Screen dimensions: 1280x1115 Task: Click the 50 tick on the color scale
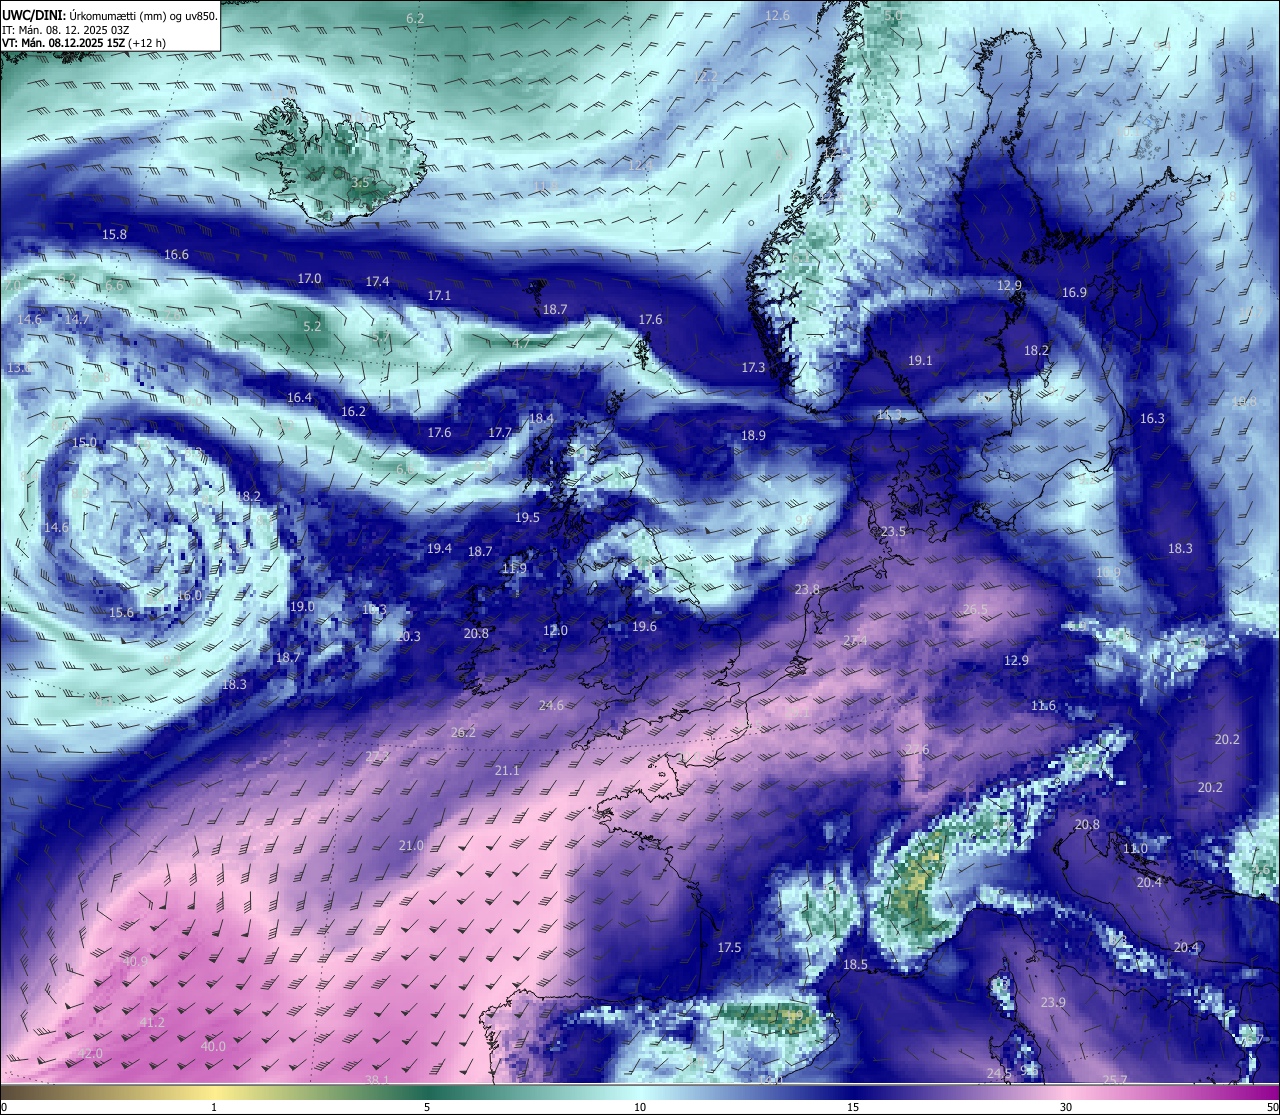pos(1272,1107)
